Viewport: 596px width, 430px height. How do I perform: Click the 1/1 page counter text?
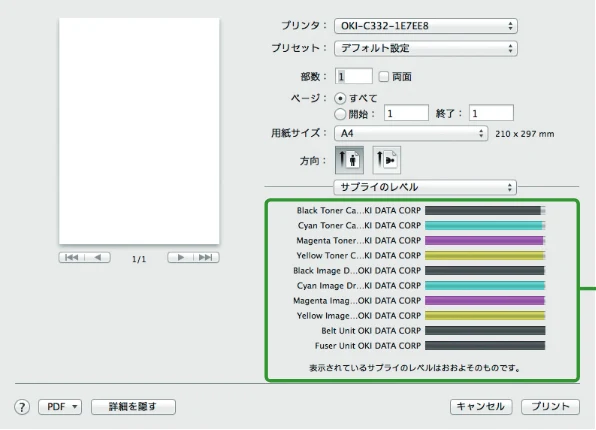coord(139,259)
